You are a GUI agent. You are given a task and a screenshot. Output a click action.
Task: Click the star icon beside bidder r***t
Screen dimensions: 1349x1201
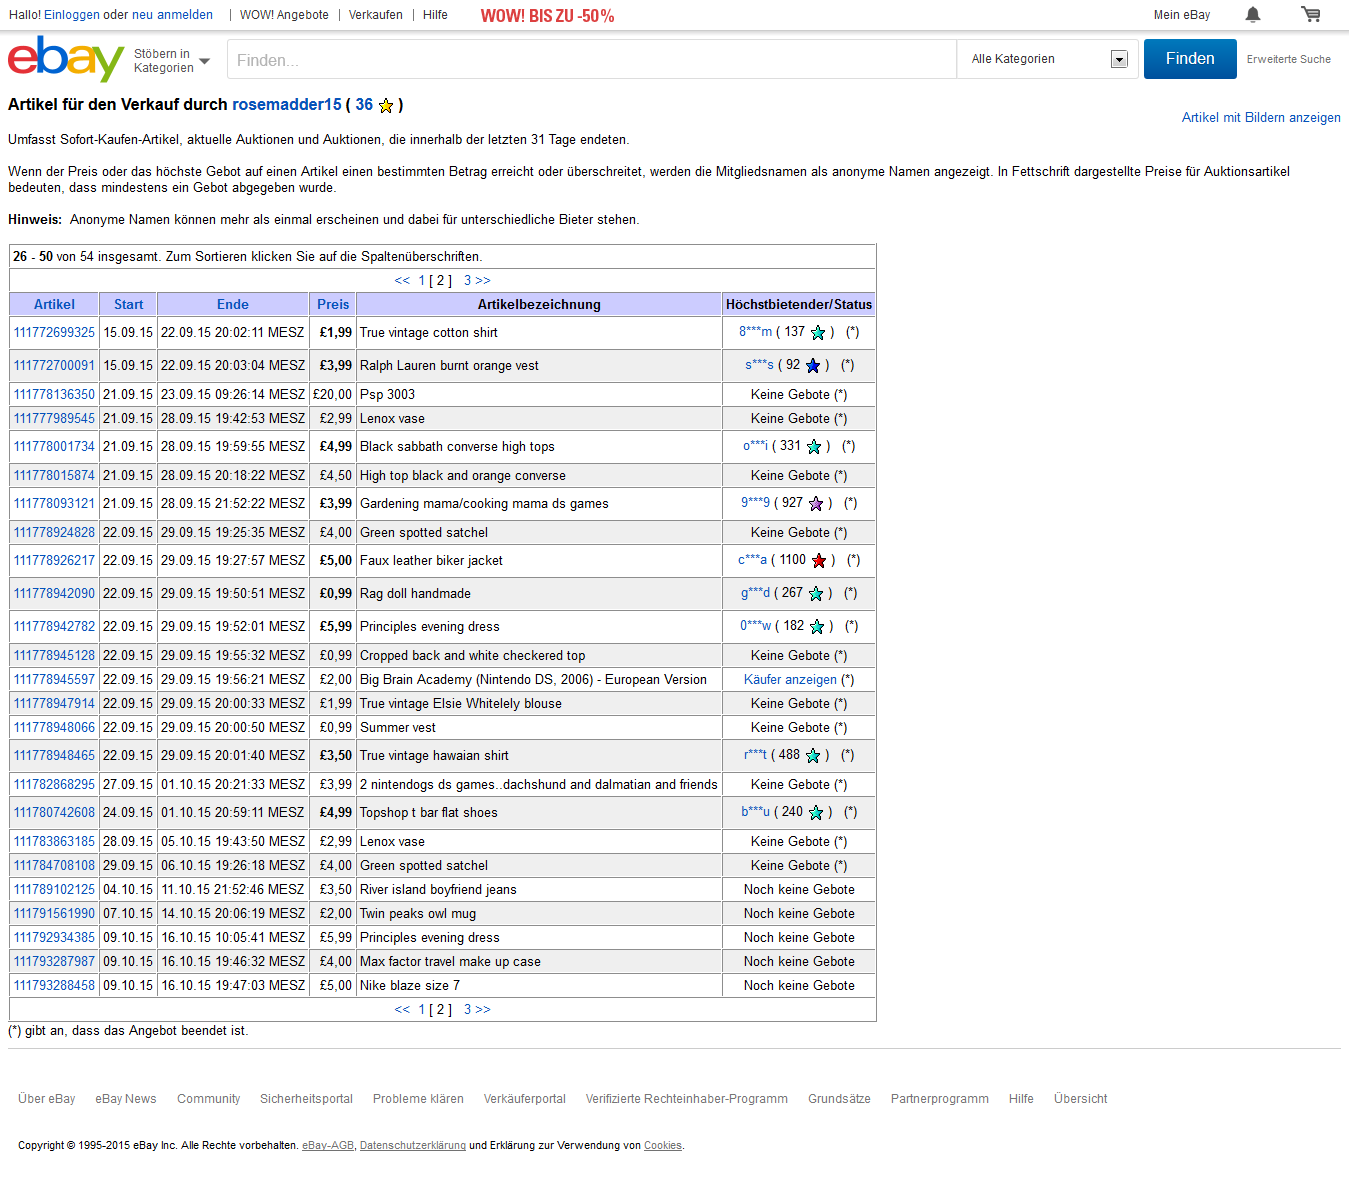coord(813,755)
